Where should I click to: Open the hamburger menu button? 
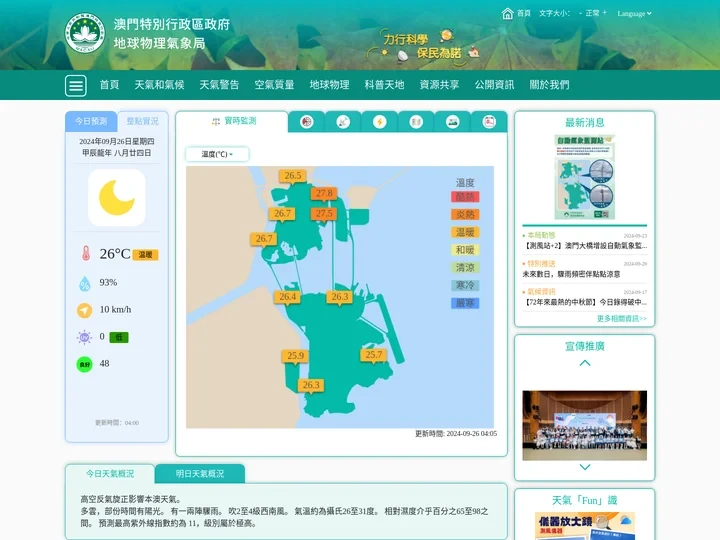(76, 85)
